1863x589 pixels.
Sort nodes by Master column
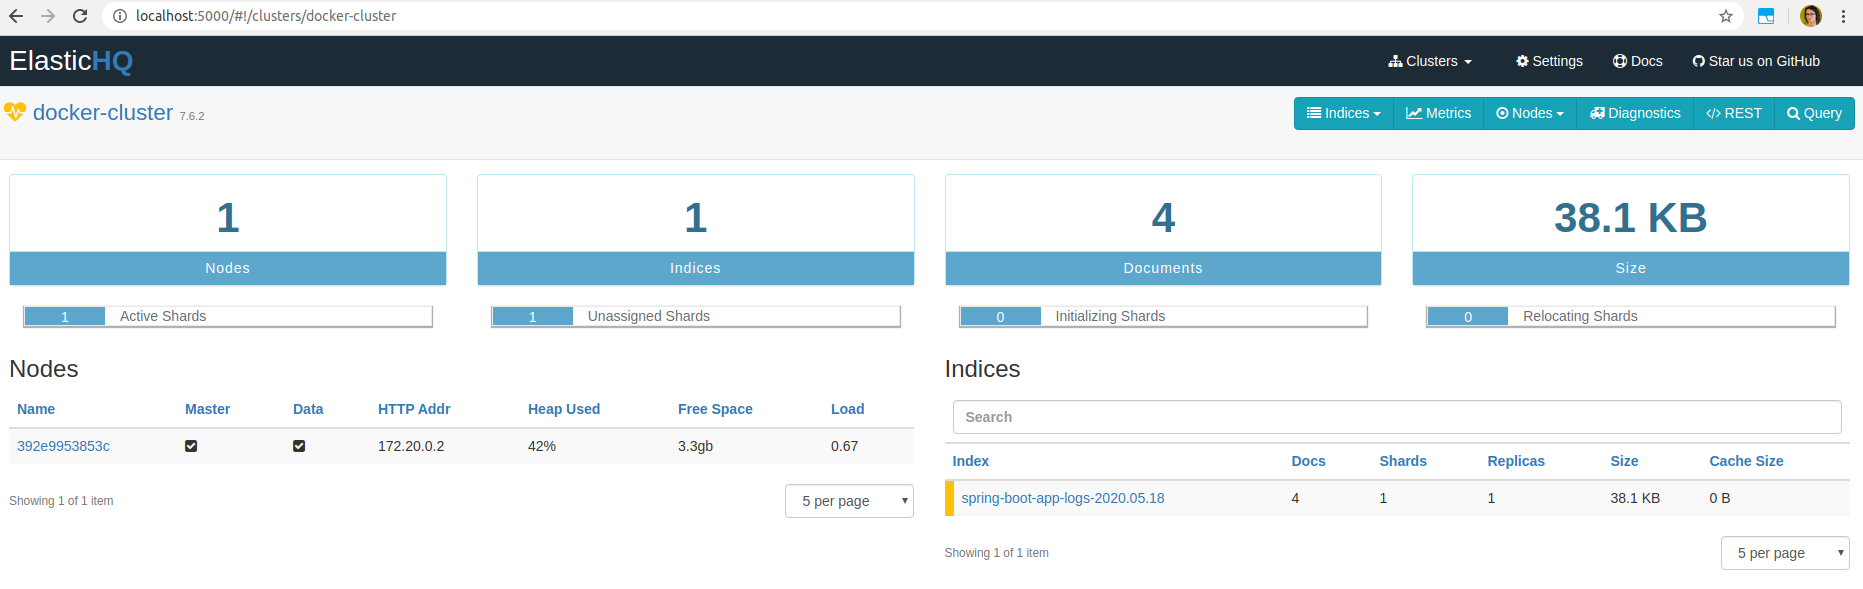207,409
